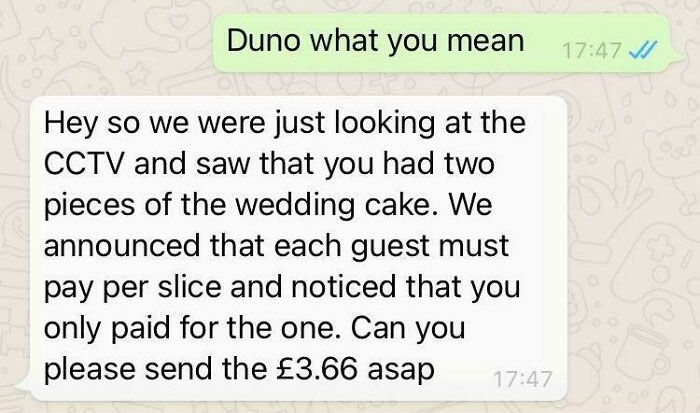The width and height of the screenshot is (700, 413).
Task: Tap the phrase "only paid for the one"
Action: [x=189, y=330]
